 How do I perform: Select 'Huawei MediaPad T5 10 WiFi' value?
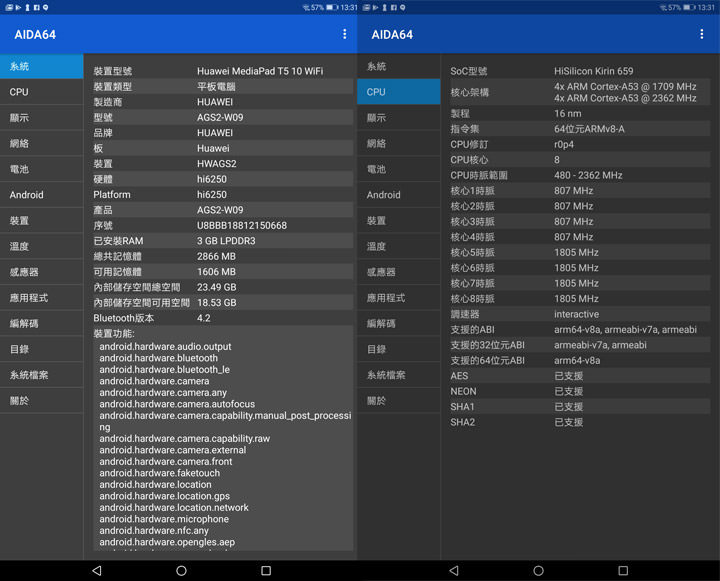click(260, 71)
